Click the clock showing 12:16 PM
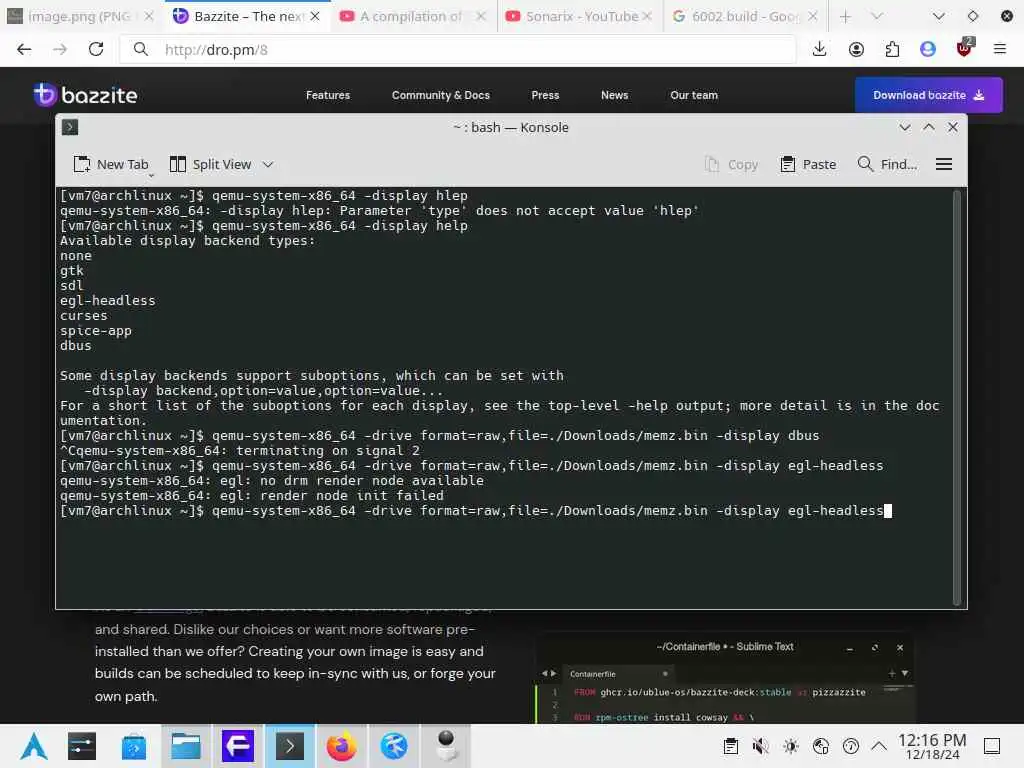This screenshot has width=1024, height=768. (932, 746)
